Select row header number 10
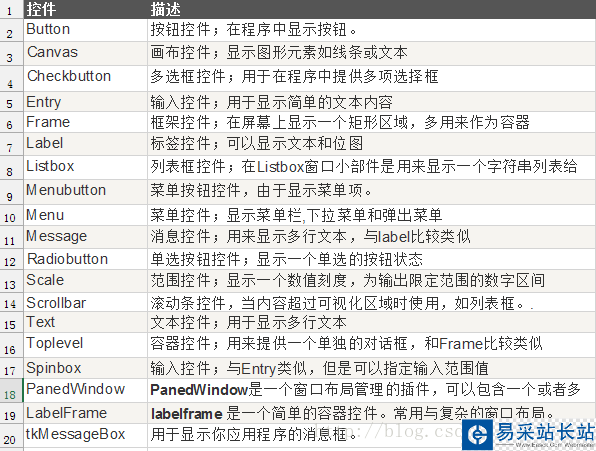Viewport: 596px width, 451px height. click(x=11, y=215)
